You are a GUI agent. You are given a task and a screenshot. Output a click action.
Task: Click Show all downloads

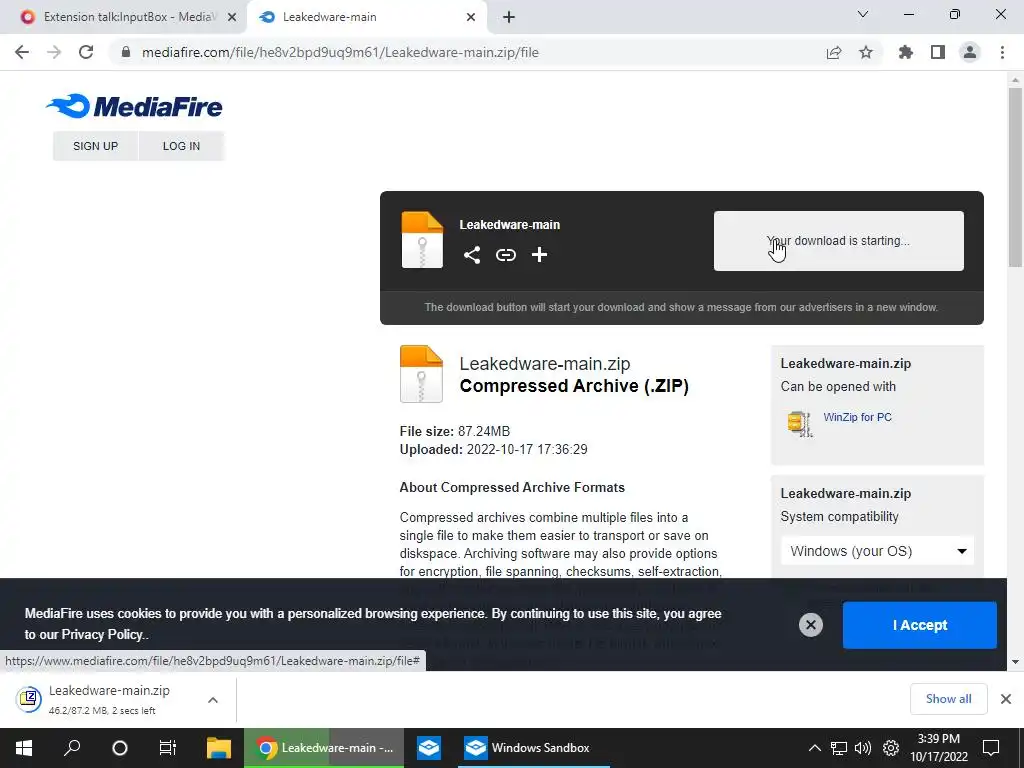(x=948, y=699)
